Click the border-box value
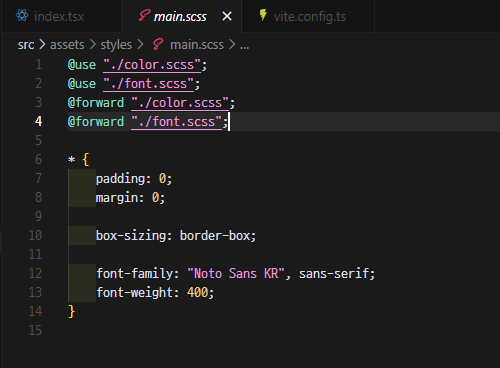 215,236
